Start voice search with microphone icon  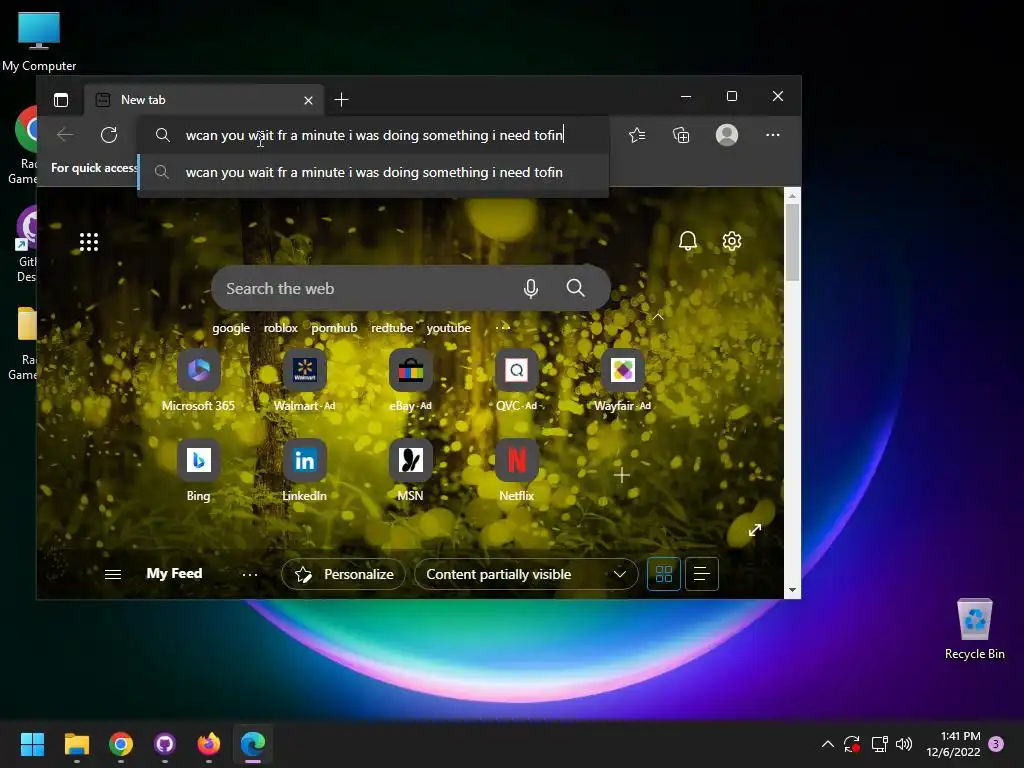click(x=531, y=288)
